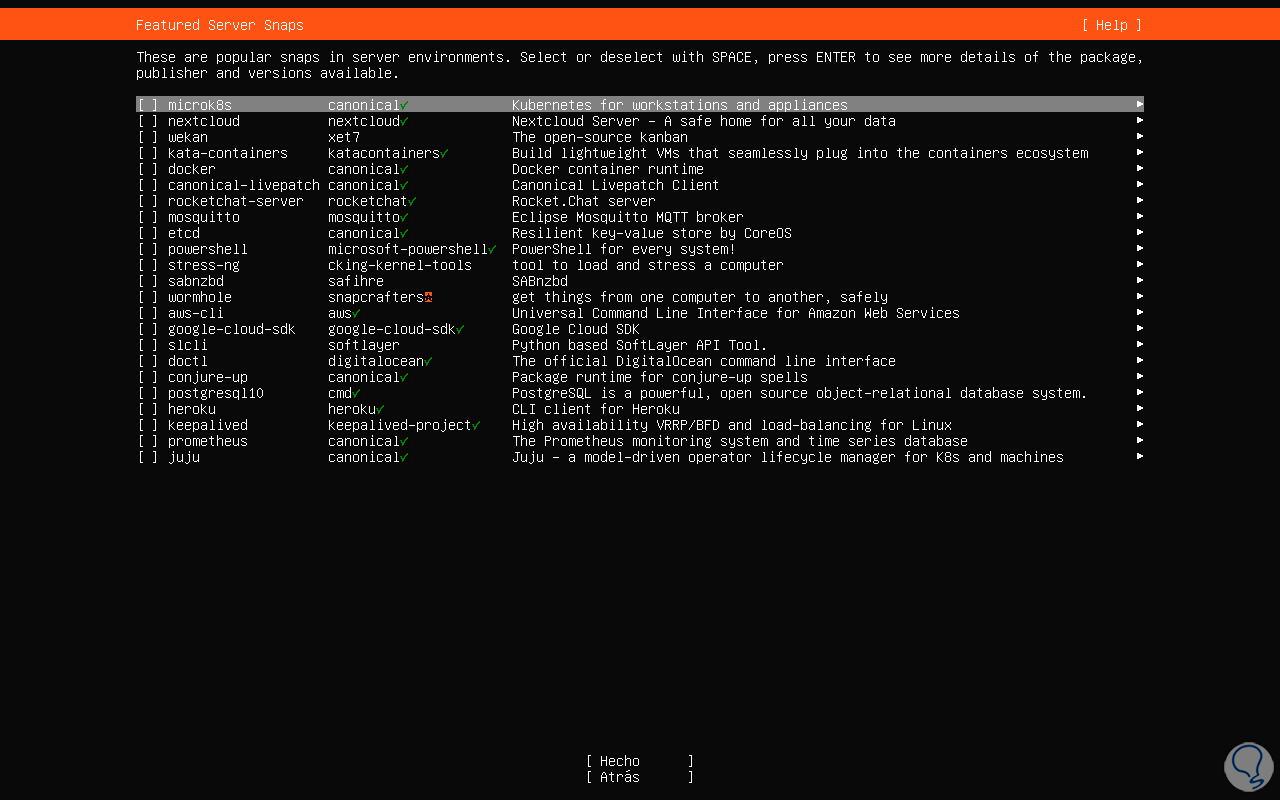The width and height of the screenshot is (1280, 800).
Task: Show details arrow for prometheus row
Action: pos(1140,440)
